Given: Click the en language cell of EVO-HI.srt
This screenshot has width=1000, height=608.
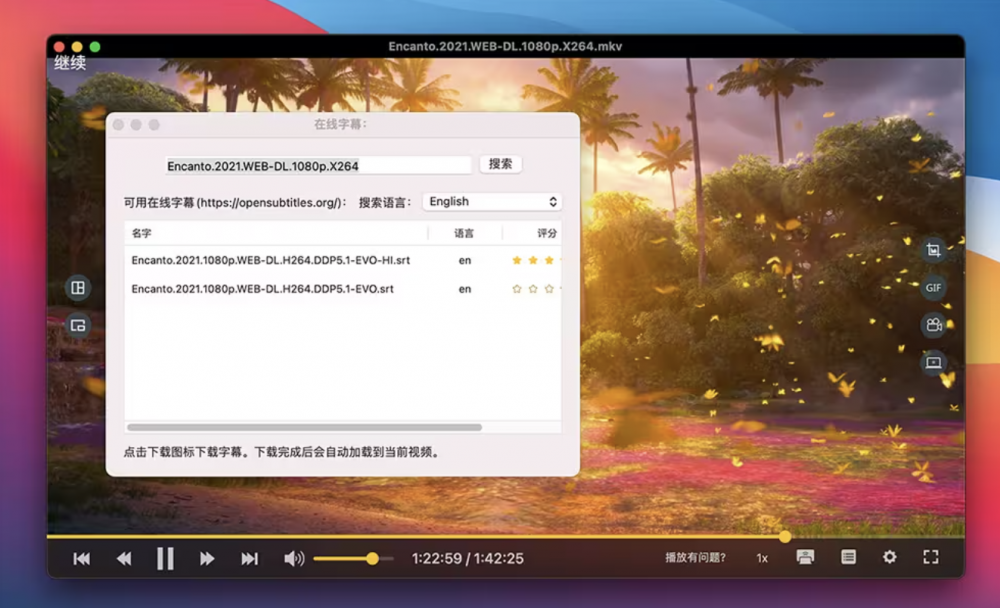Looking at the screenshot, I should click(x=465, y=260).
